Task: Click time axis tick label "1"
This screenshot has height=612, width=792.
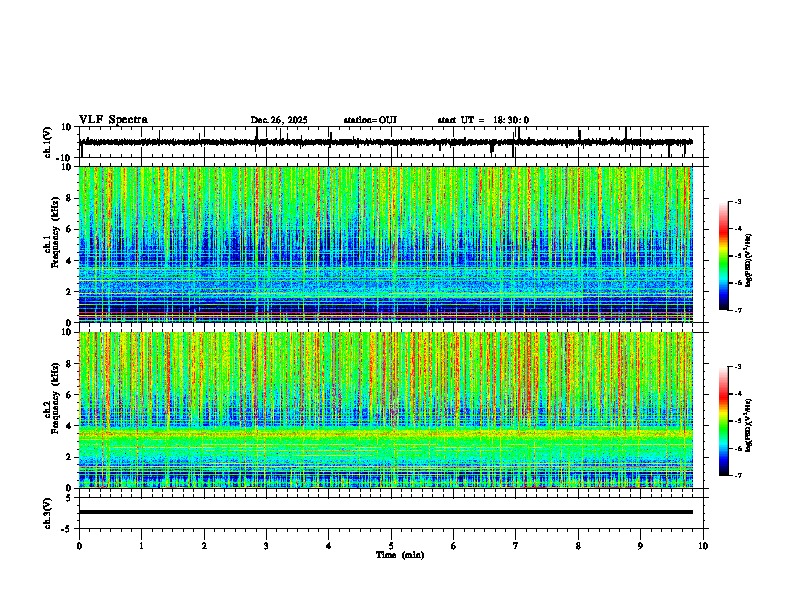Action: tap(141, 546)
